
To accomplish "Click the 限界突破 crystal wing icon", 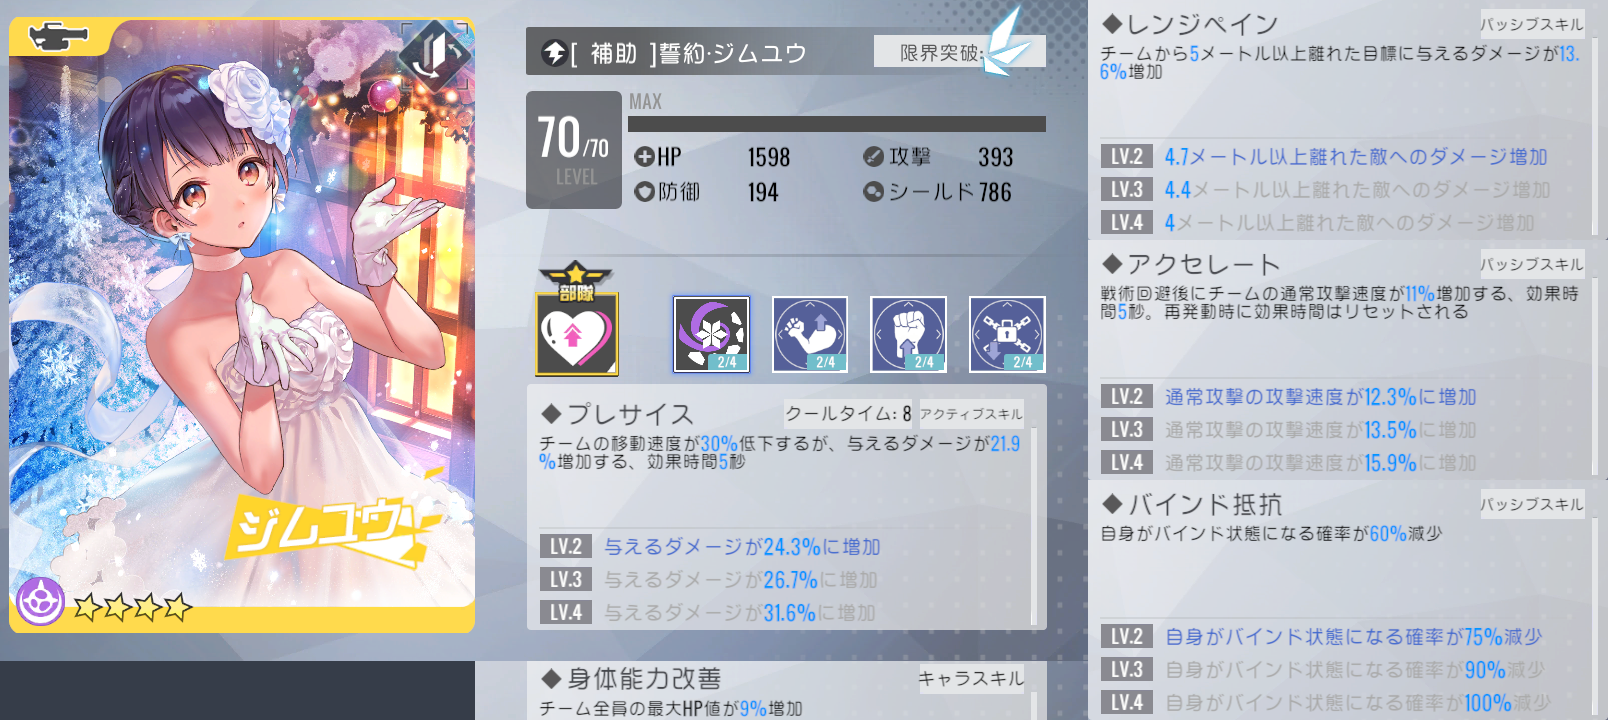I will click(x=1005, y=43).
